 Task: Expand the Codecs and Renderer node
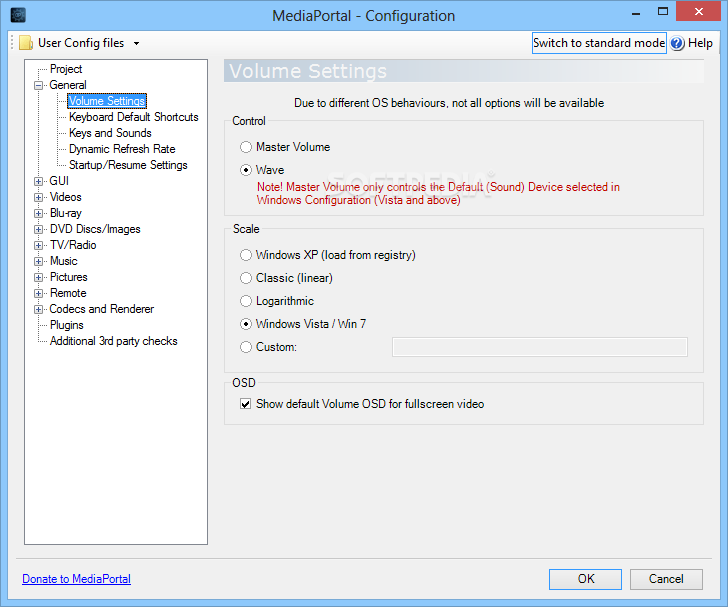39,309
